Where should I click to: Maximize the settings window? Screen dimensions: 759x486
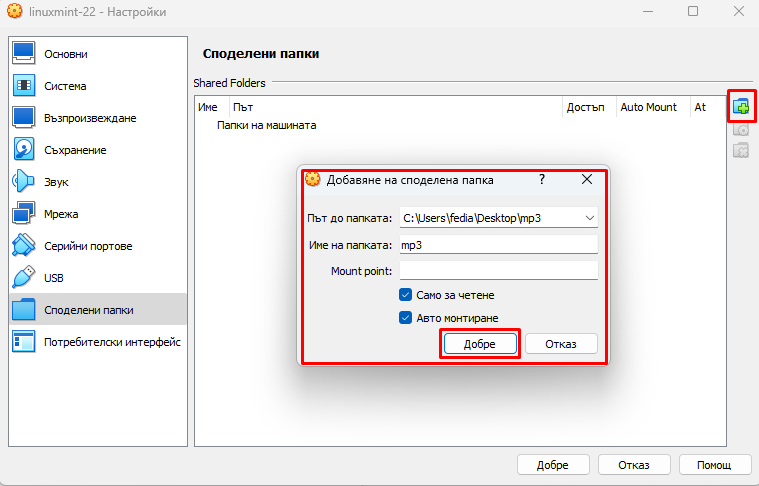[x=693, y=11]
